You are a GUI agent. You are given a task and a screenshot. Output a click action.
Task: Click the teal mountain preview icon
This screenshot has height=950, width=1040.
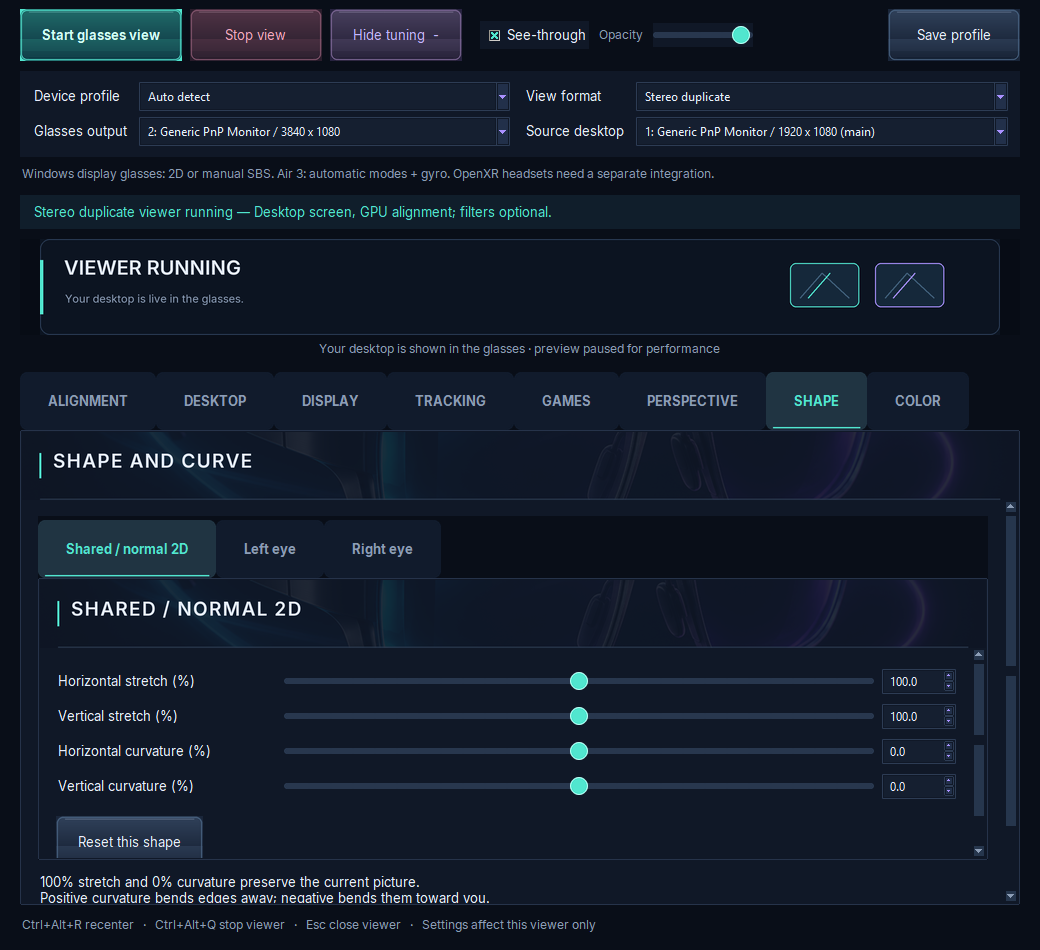(x=824, y=285)
